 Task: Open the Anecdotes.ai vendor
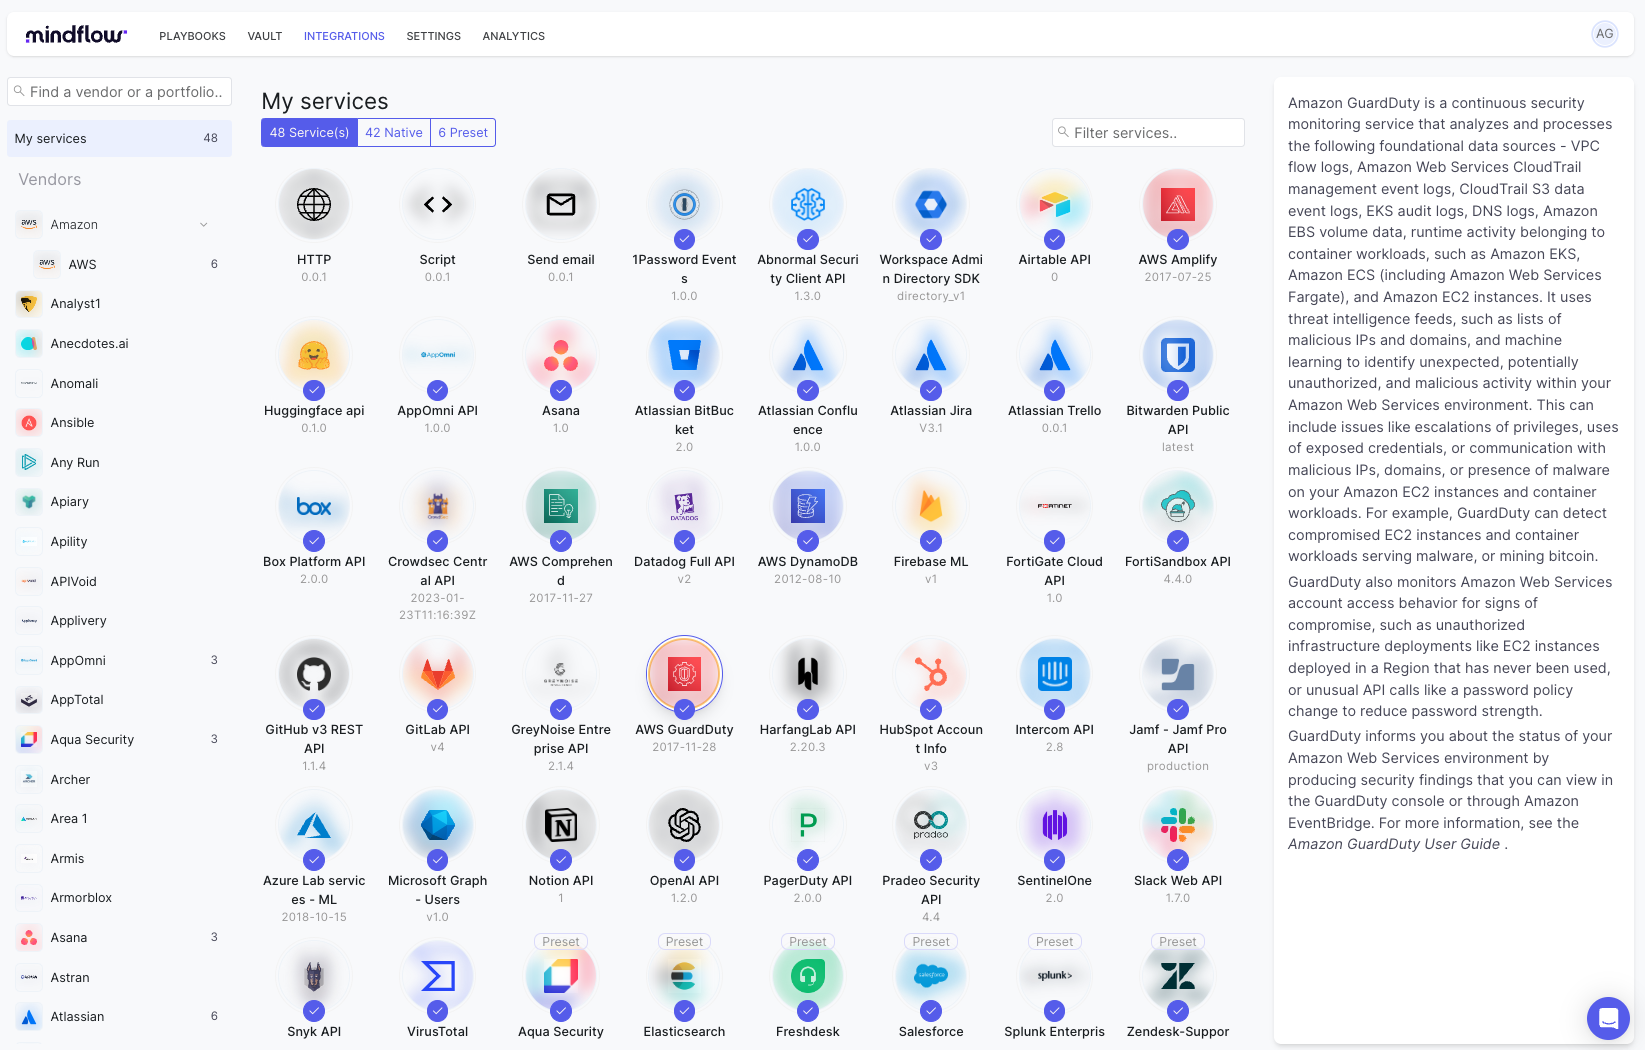coord(119,343)
